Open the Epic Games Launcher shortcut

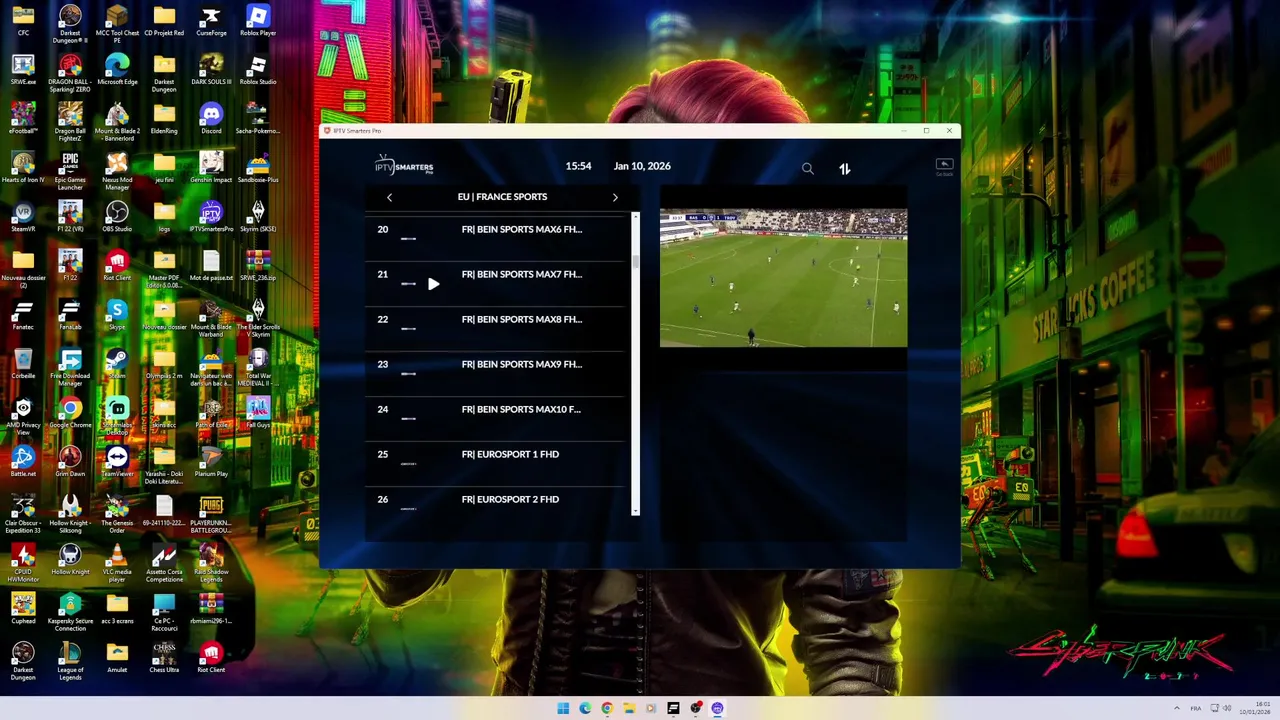point(70,170)
